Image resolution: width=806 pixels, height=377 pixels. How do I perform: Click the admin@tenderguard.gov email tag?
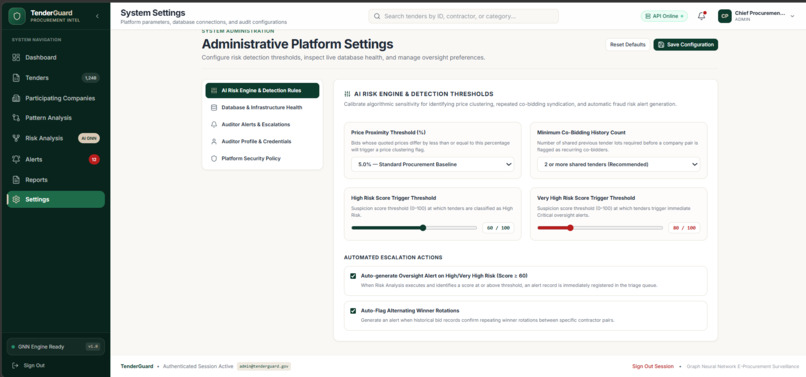tap(264, 367)
